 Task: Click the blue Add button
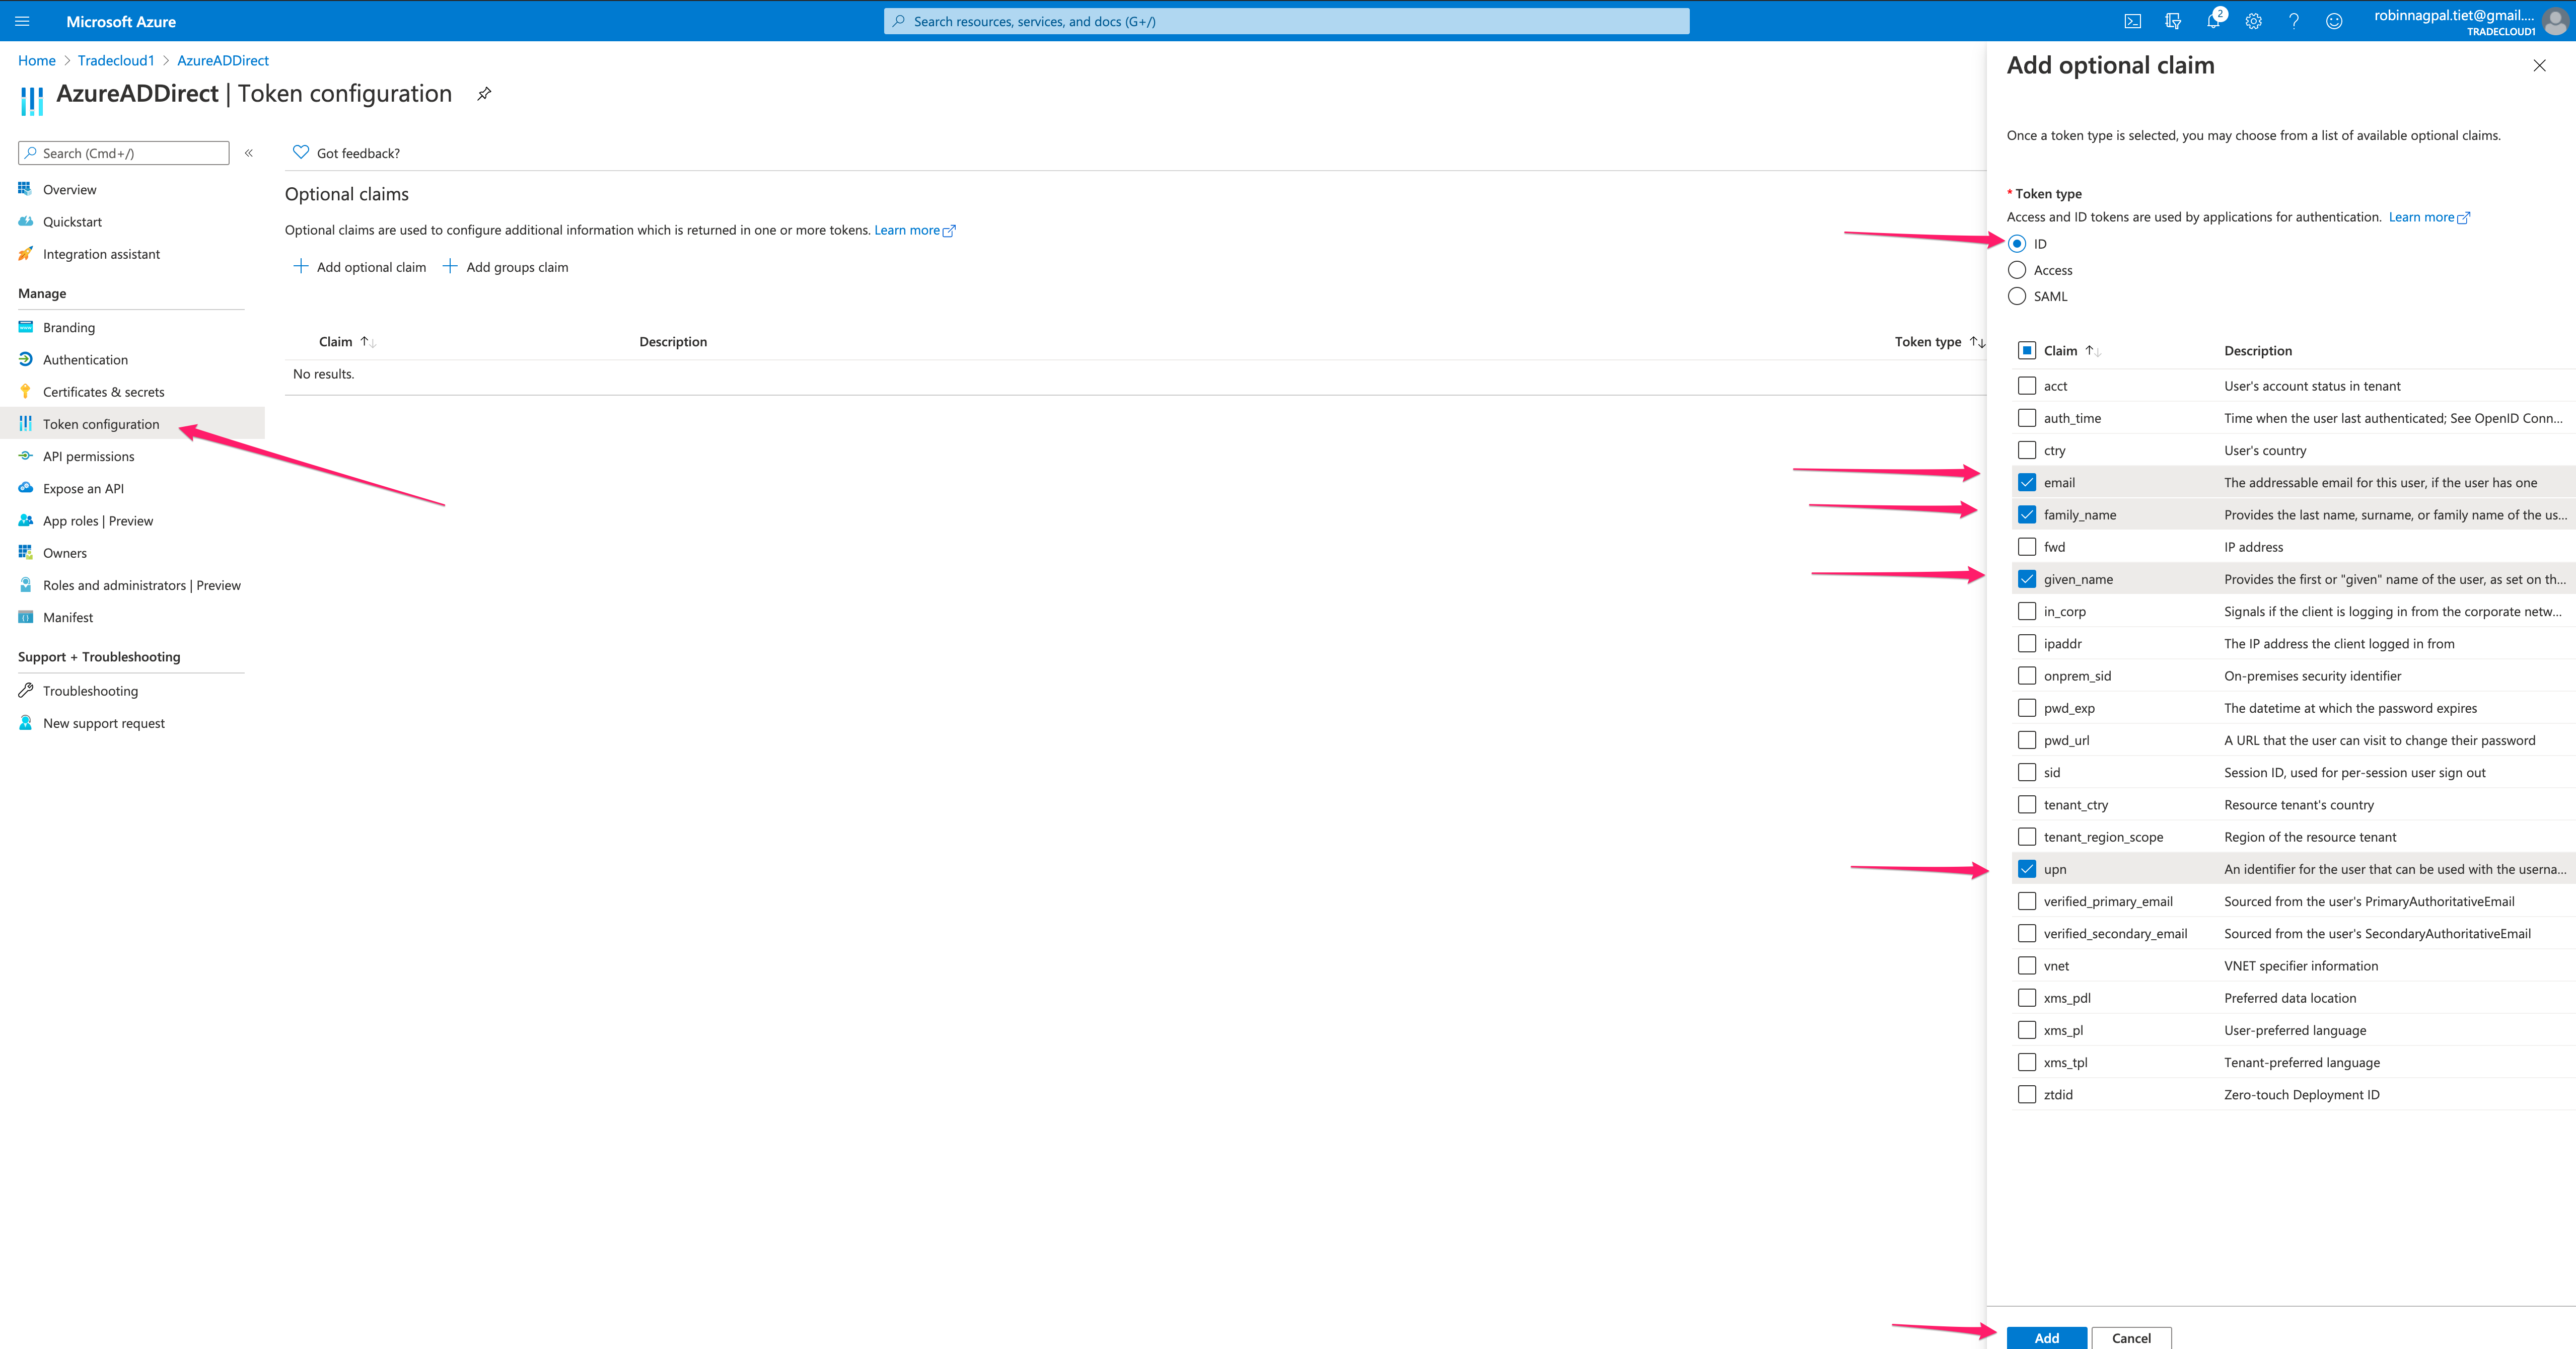tap(2046, 1337)
